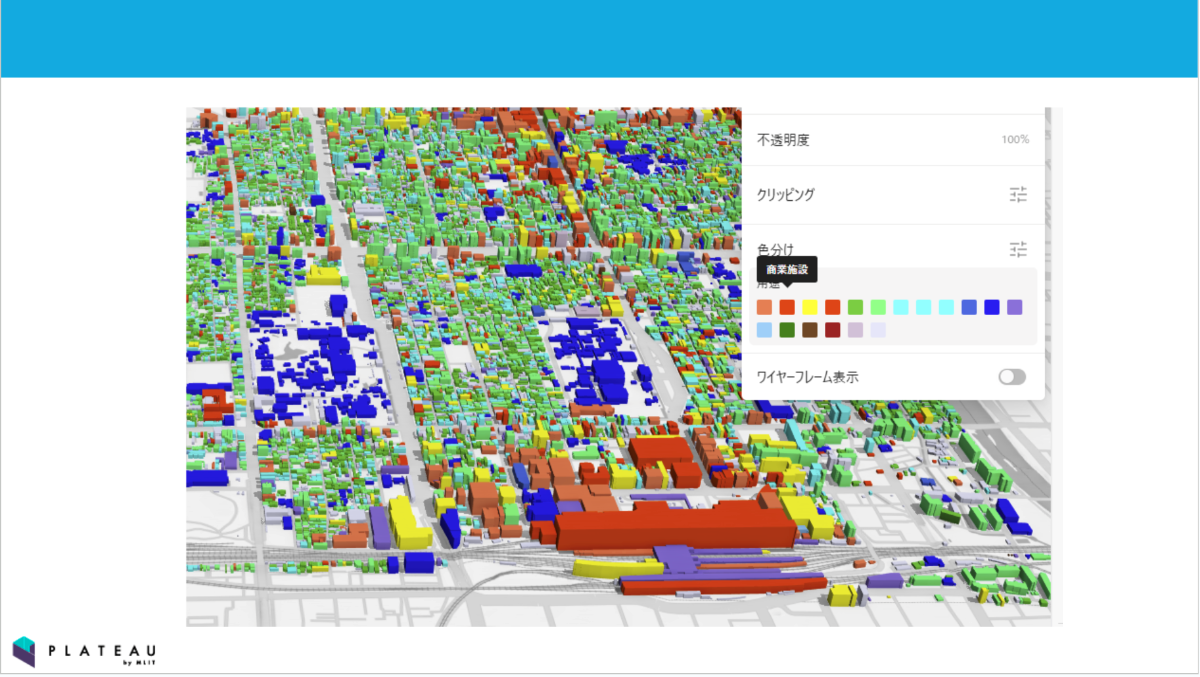This screenshot has height=677, width=1200.
Task: Click the PLATEAU by MLIT logo
Action: click(84, 653)
